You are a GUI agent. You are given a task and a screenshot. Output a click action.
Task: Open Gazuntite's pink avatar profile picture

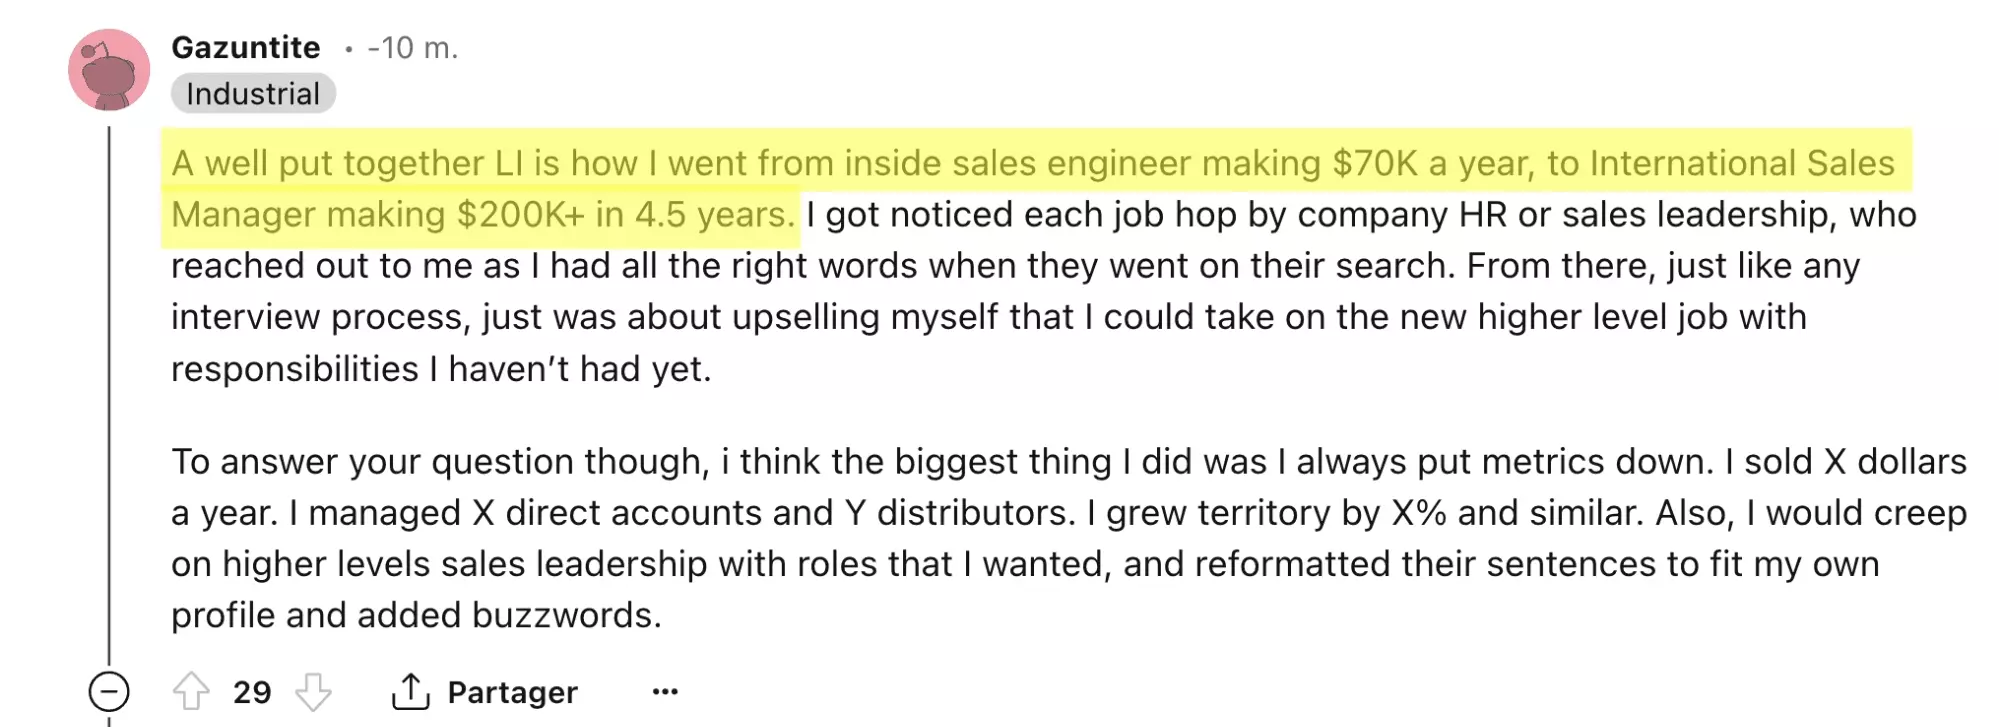coord(109,70)
